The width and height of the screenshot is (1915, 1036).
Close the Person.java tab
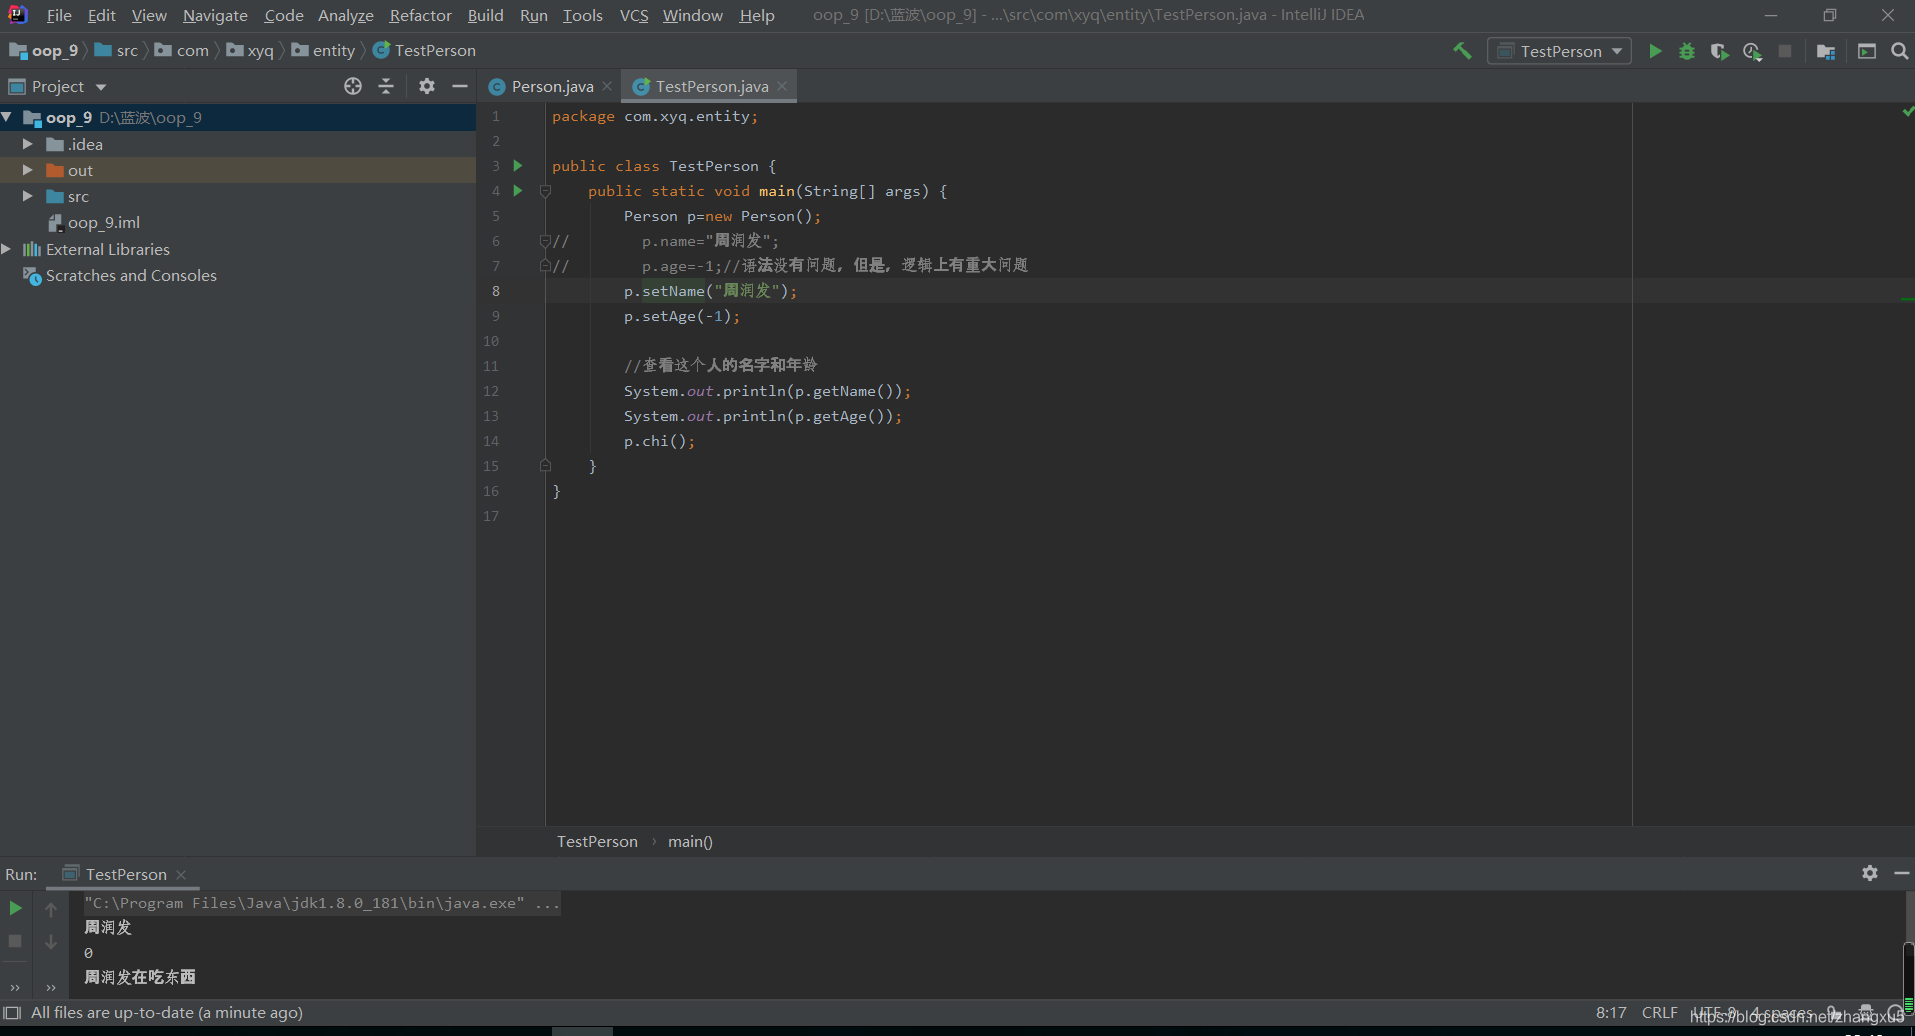coord(607,86)
